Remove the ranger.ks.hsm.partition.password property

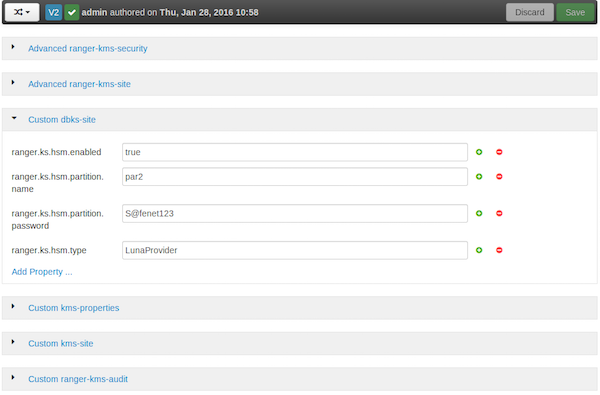click(499, 214)
